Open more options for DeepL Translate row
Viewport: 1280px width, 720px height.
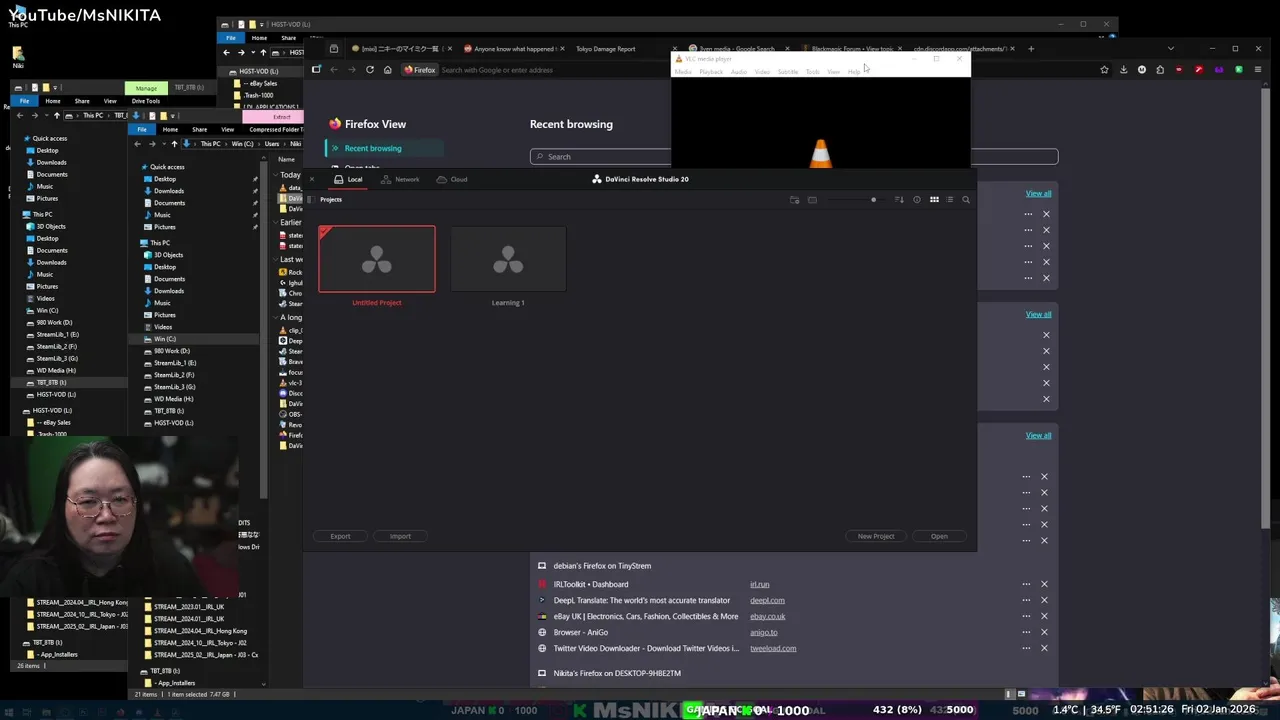1026,600
